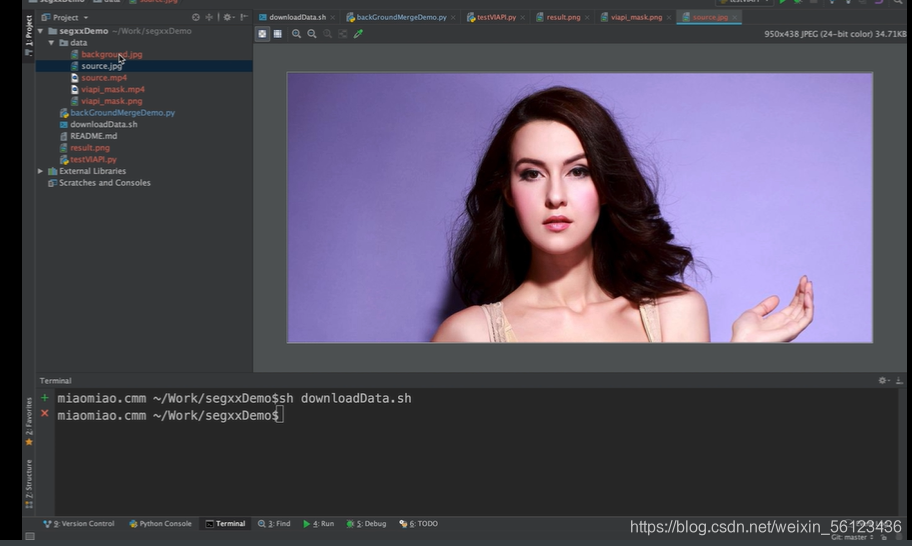This screenshot has height=546, width=912.
Task: Select source.mp4 file
Action: pos(104,77)
